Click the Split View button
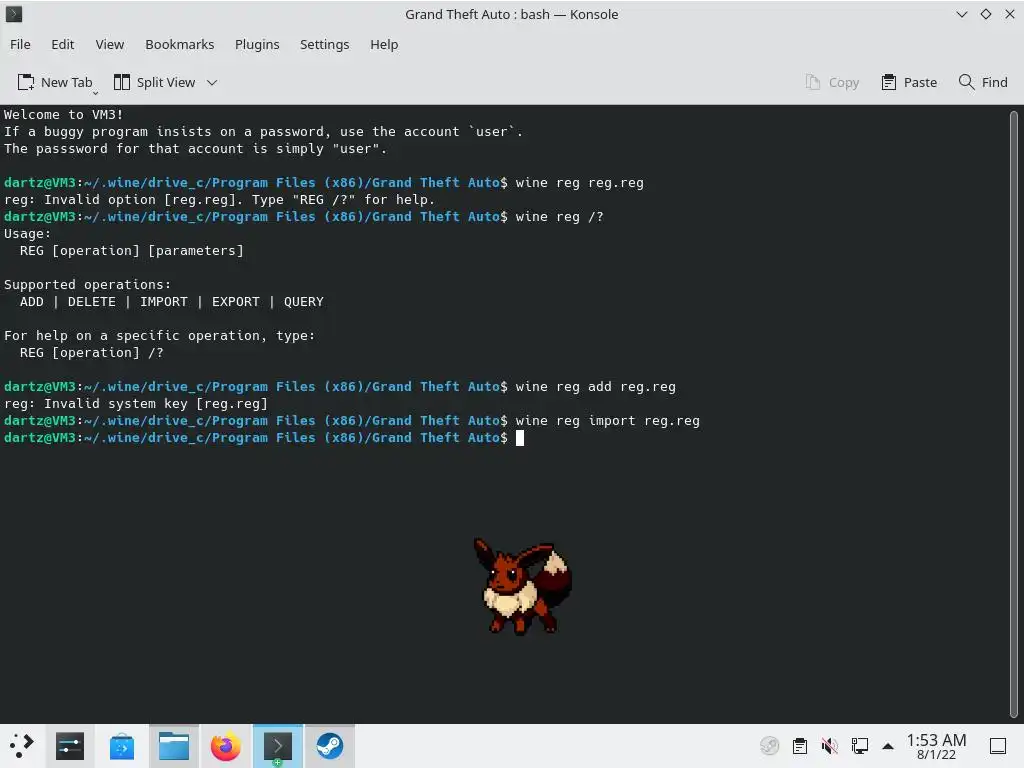Image resolution: width=1024 pixels, height=768 pixels. point(155,82)
